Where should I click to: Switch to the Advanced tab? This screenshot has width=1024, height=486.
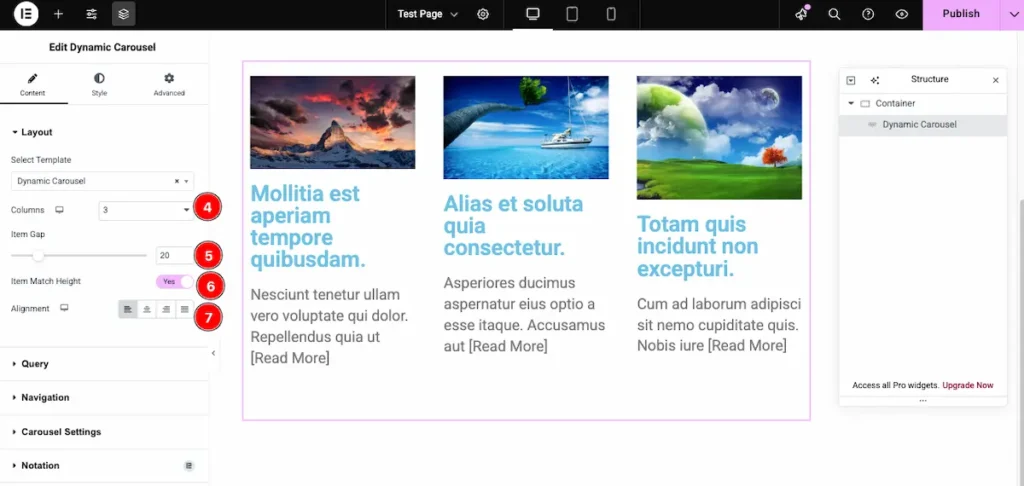pyautogui.click(x=169, y=84)
